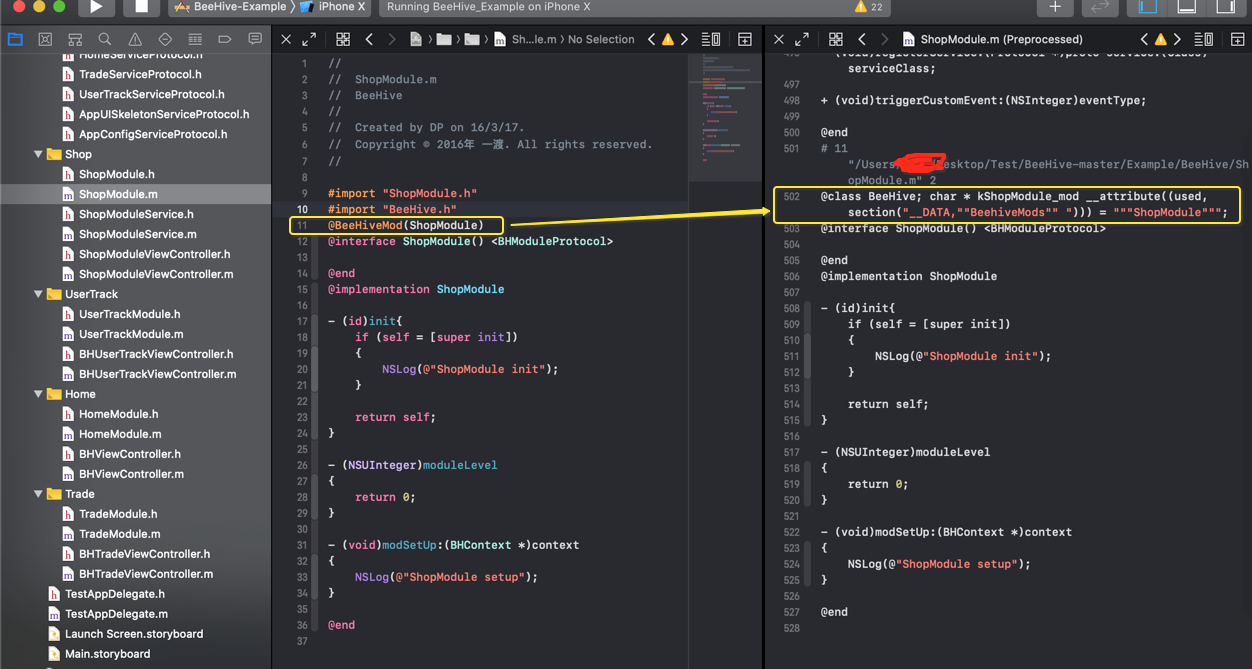Open the Report navigator
This screenshot has height=669, width=1252.
[x=255, y=40]
